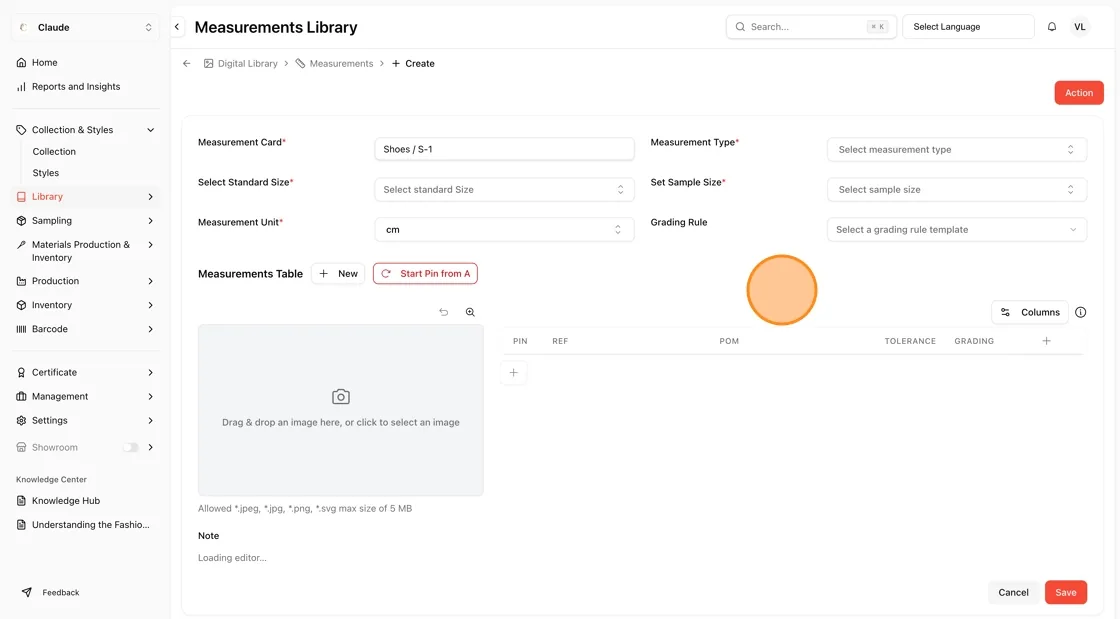Screen dimensions: 1120x619
Task: Click the Knowledge Hub document icon
Action: point(21,501)
